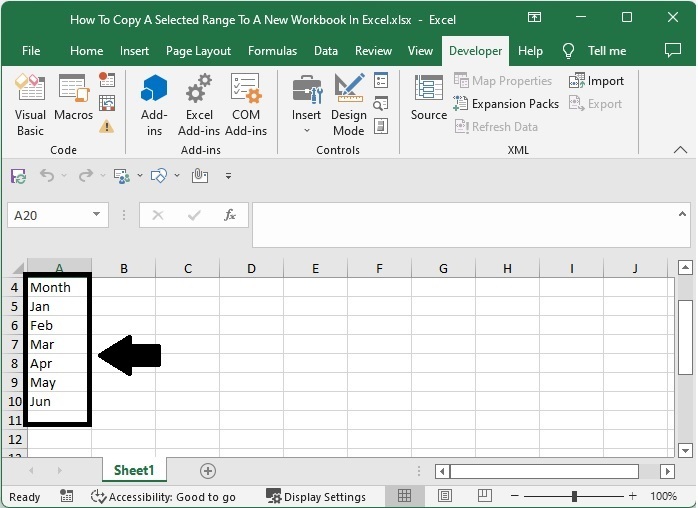Expand the Redo history dropdown
Viewport: 698px width, 508px height.
pos(103,175)
